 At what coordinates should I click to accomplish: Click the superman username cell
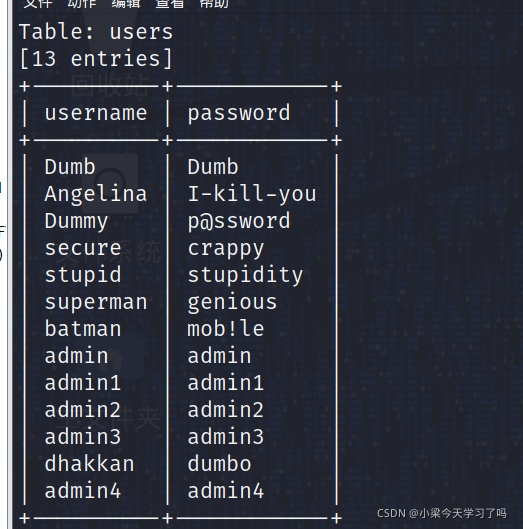coord(96,303)
